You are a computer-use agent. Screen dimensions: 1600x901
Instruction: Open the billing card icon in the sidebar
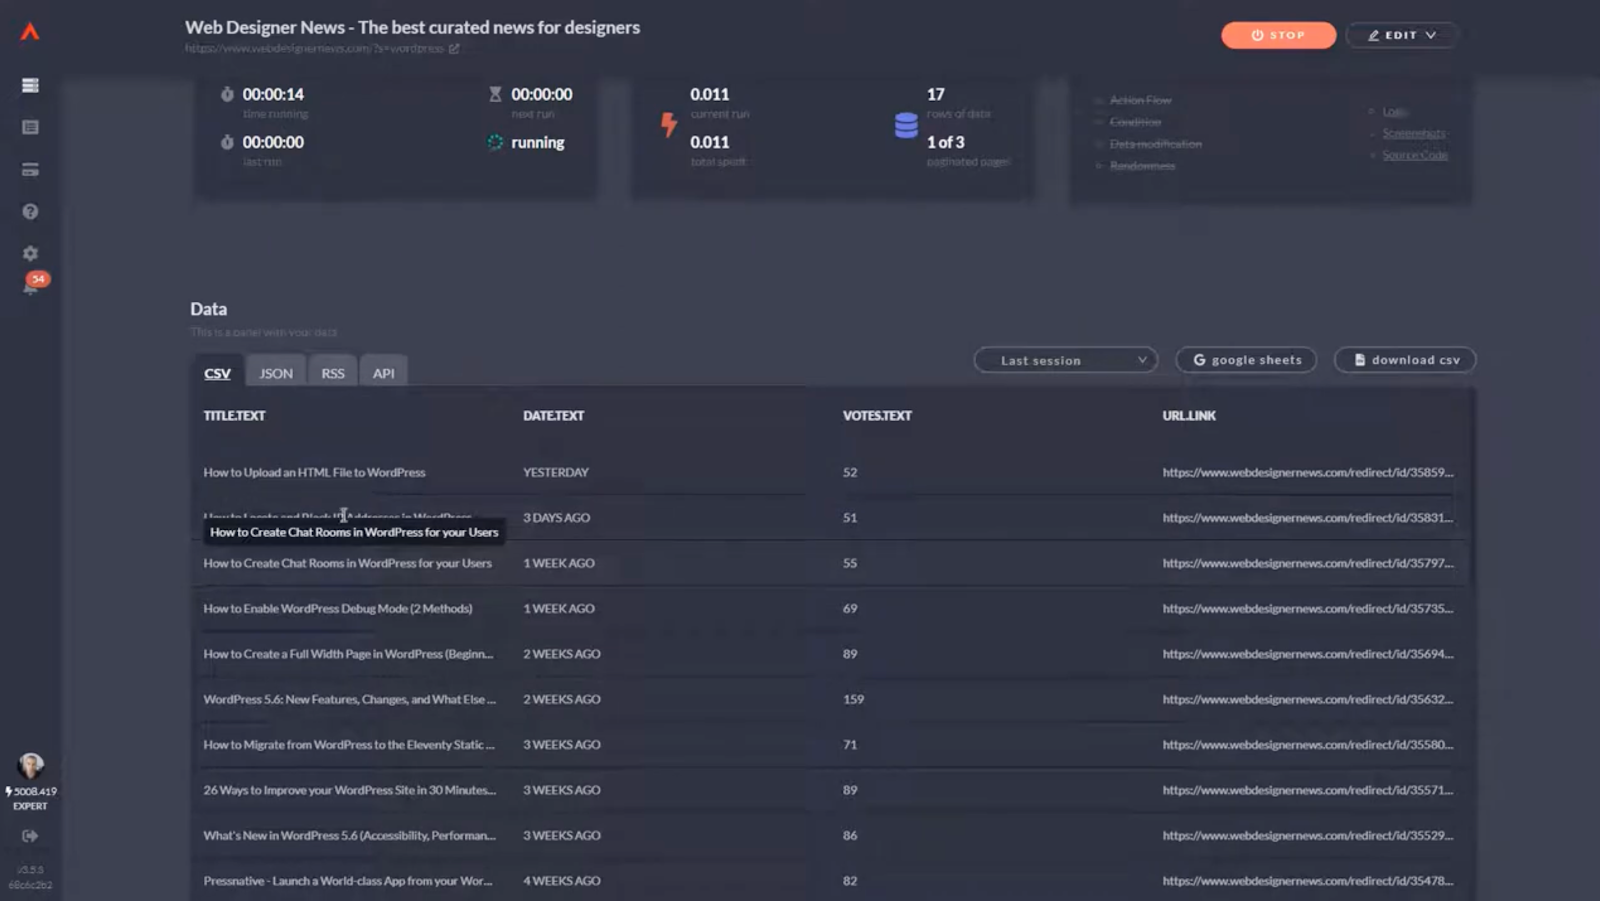pyautogui.click(x=30, y=170)
